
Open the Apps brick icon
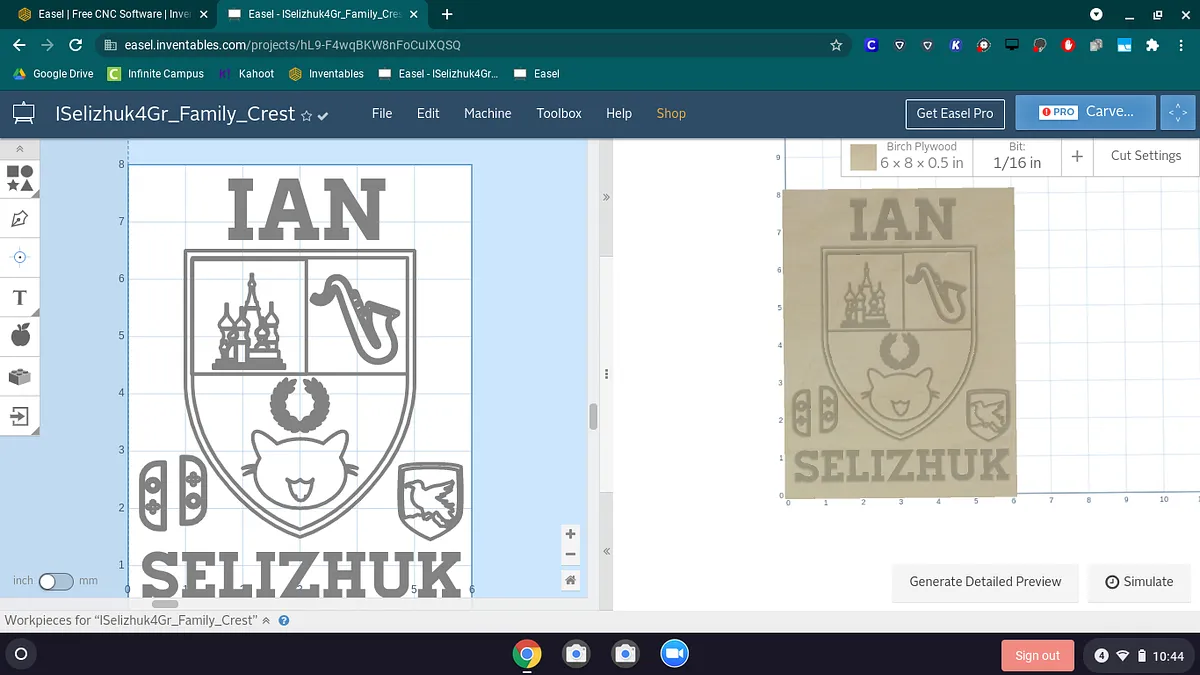click(20, 376)
